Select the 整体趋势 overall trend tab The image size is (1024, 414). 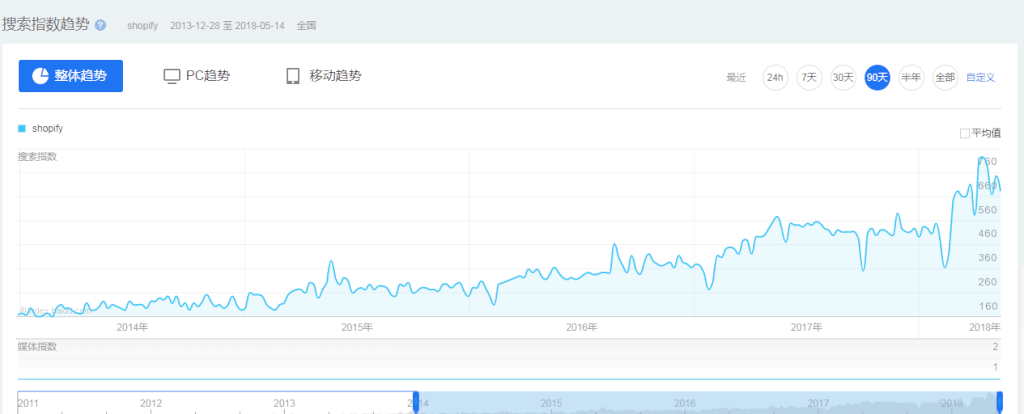tap(71, 76)
